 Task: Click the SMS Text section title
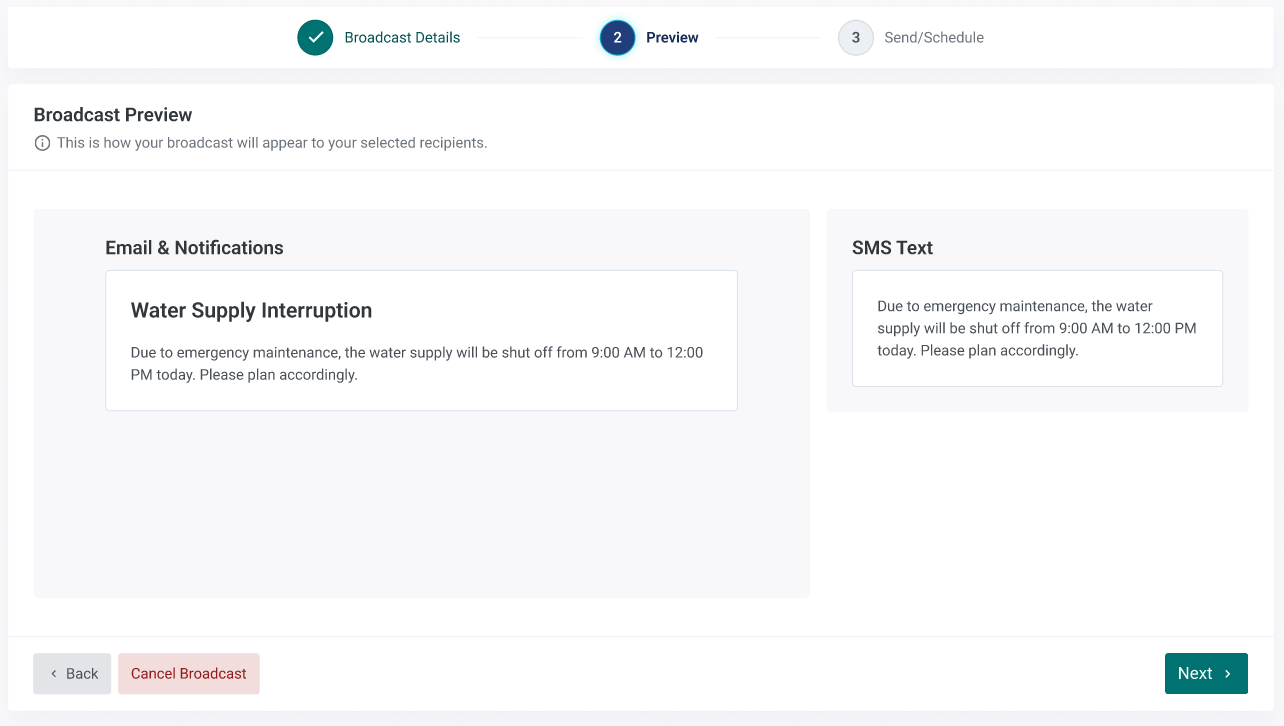(x=892, y=248)
